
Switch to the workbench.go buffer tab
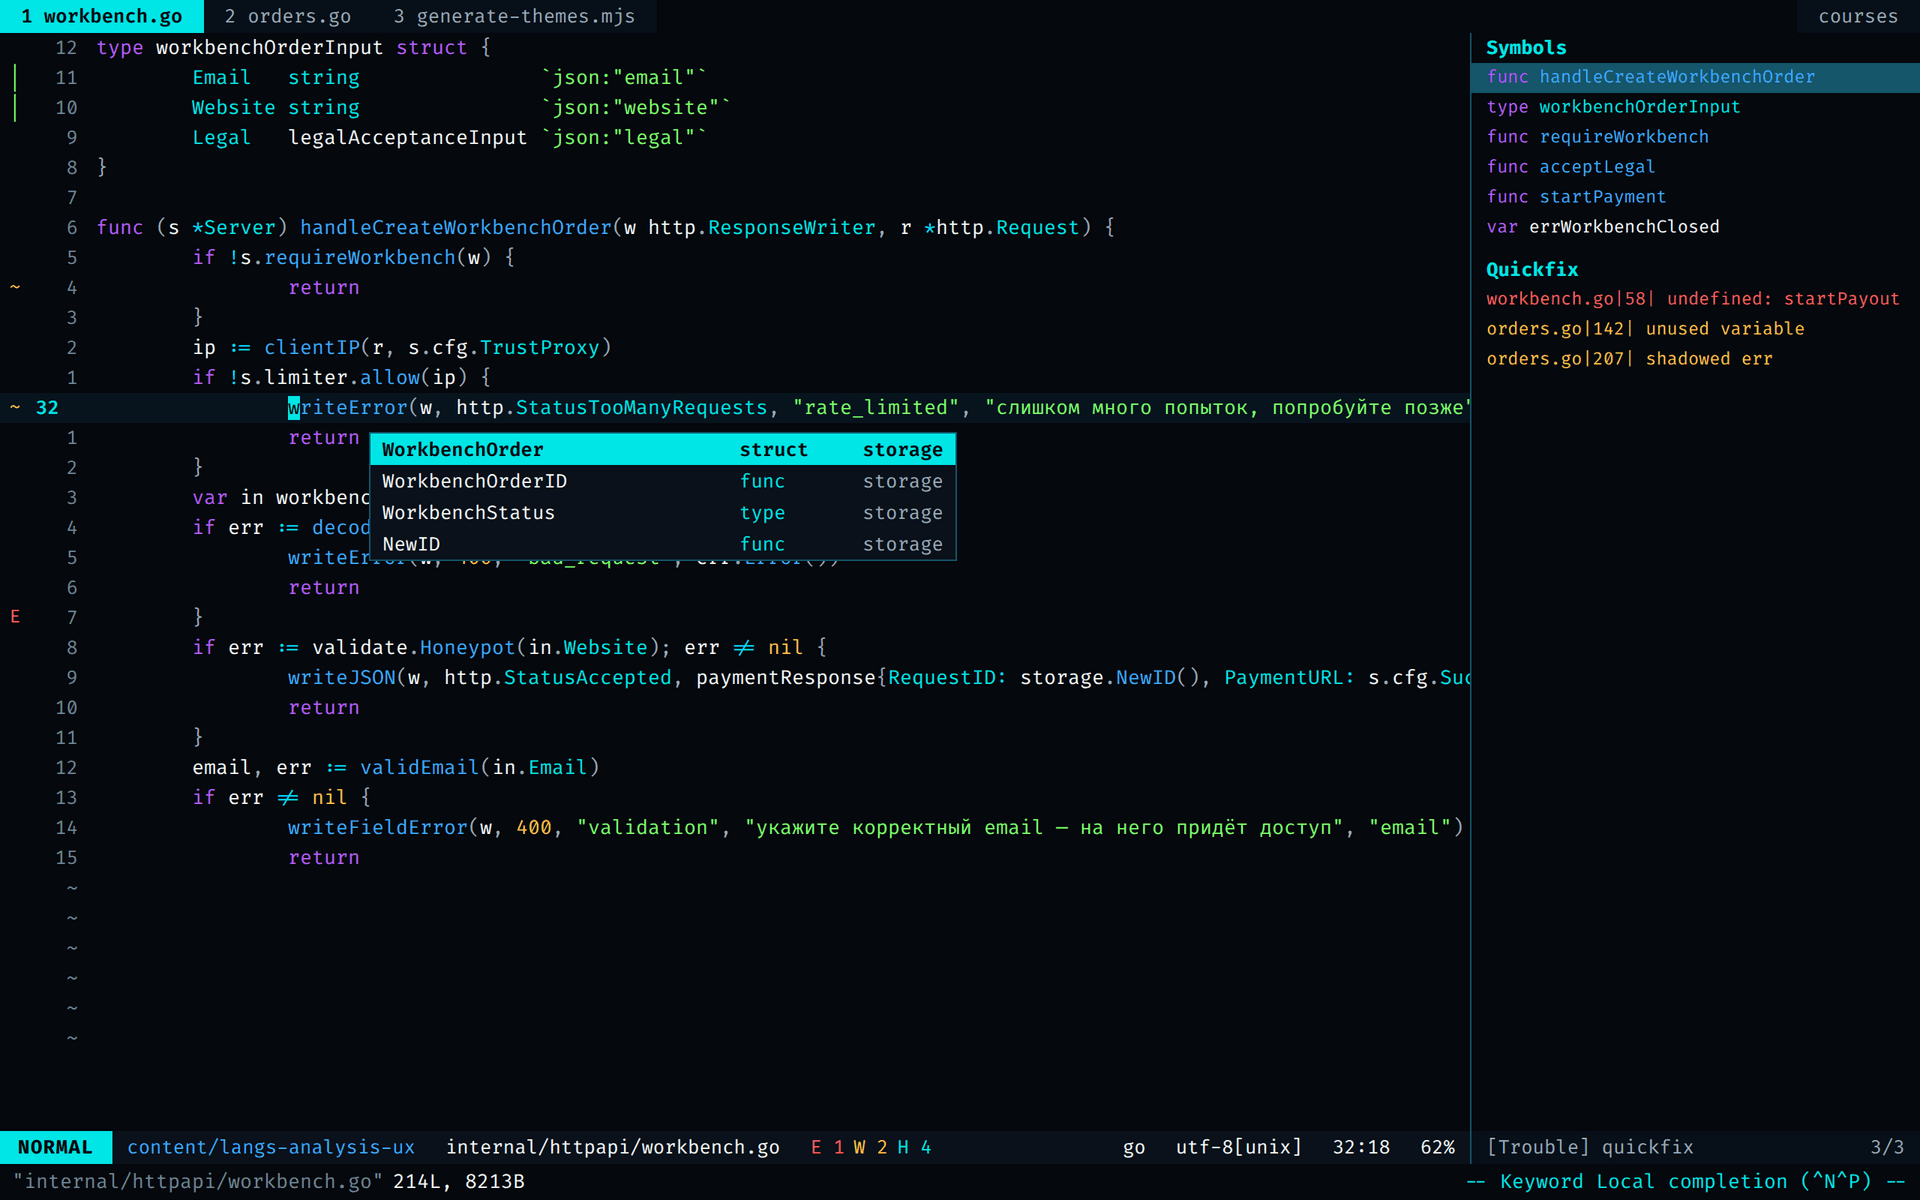[x=101, y=16]
